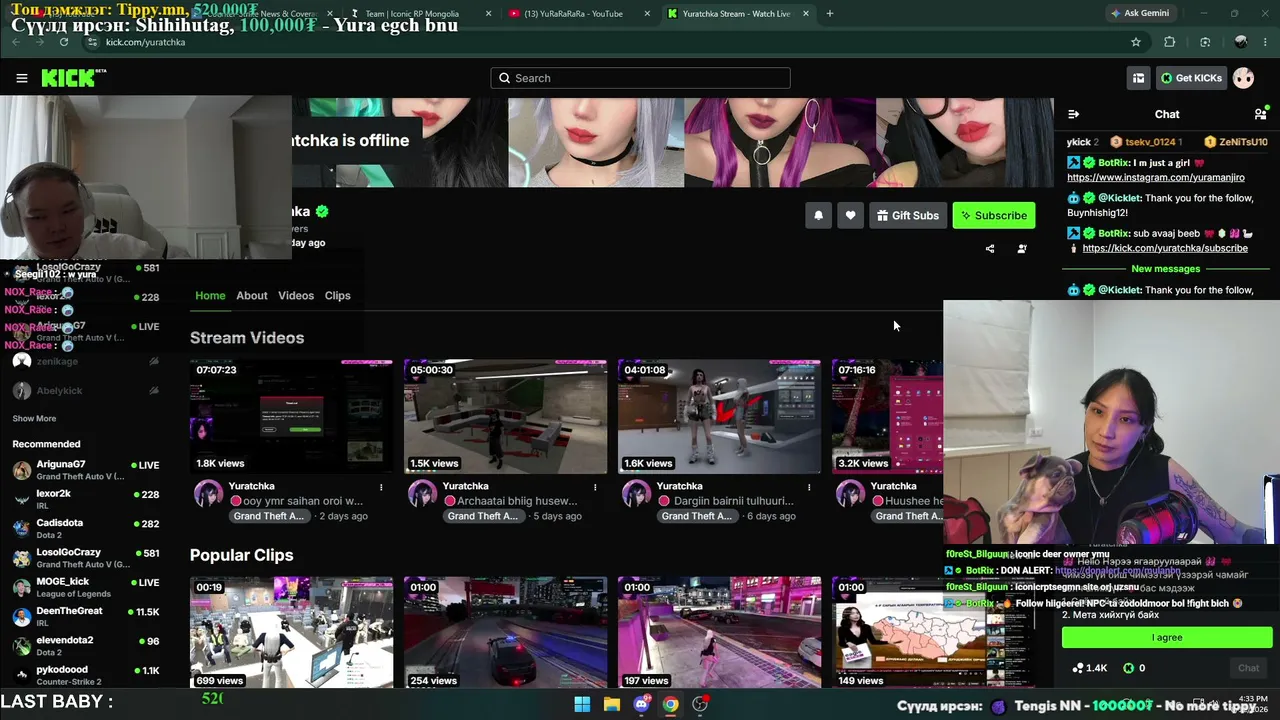Toggle notifications bell for Yuratchka
The image size is (1280, 720).
818,215
